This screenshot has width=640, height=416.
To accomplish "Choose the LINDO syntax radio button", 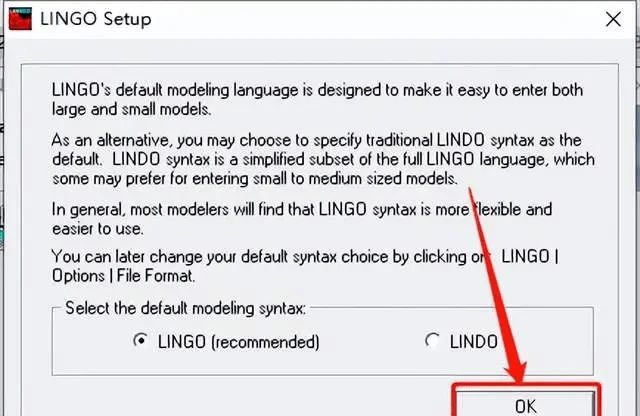I will 432,340.
